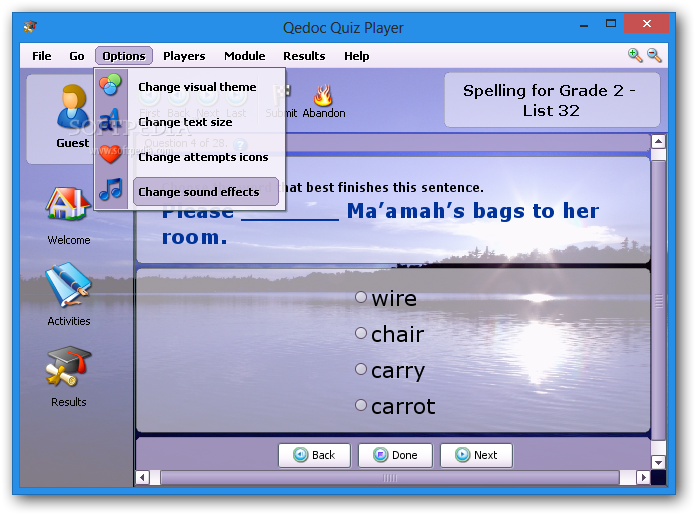Click the Qedoc app icon in title bar
The height and width of the screenshot is (515, 696).
30,27
